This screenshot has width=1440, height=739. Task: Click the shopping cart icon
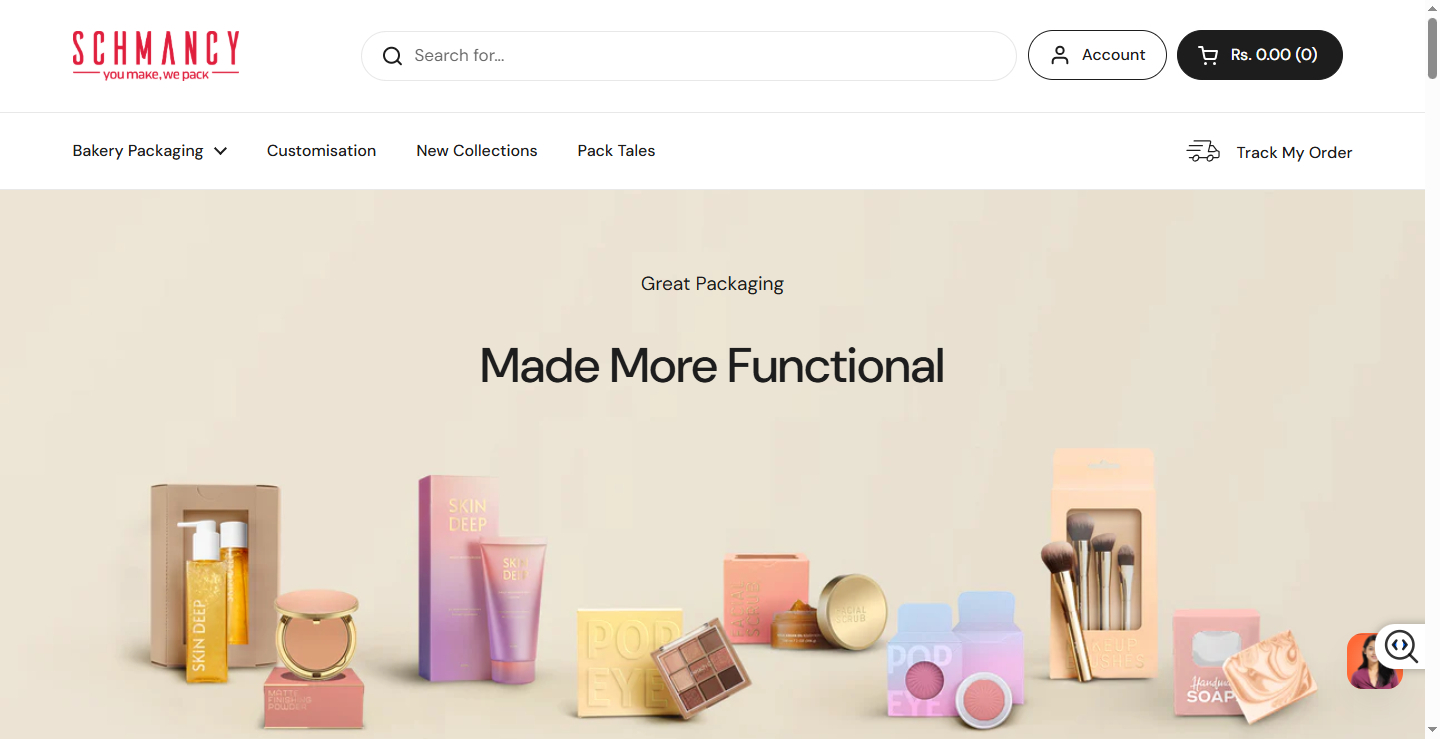coord(1208,55)
